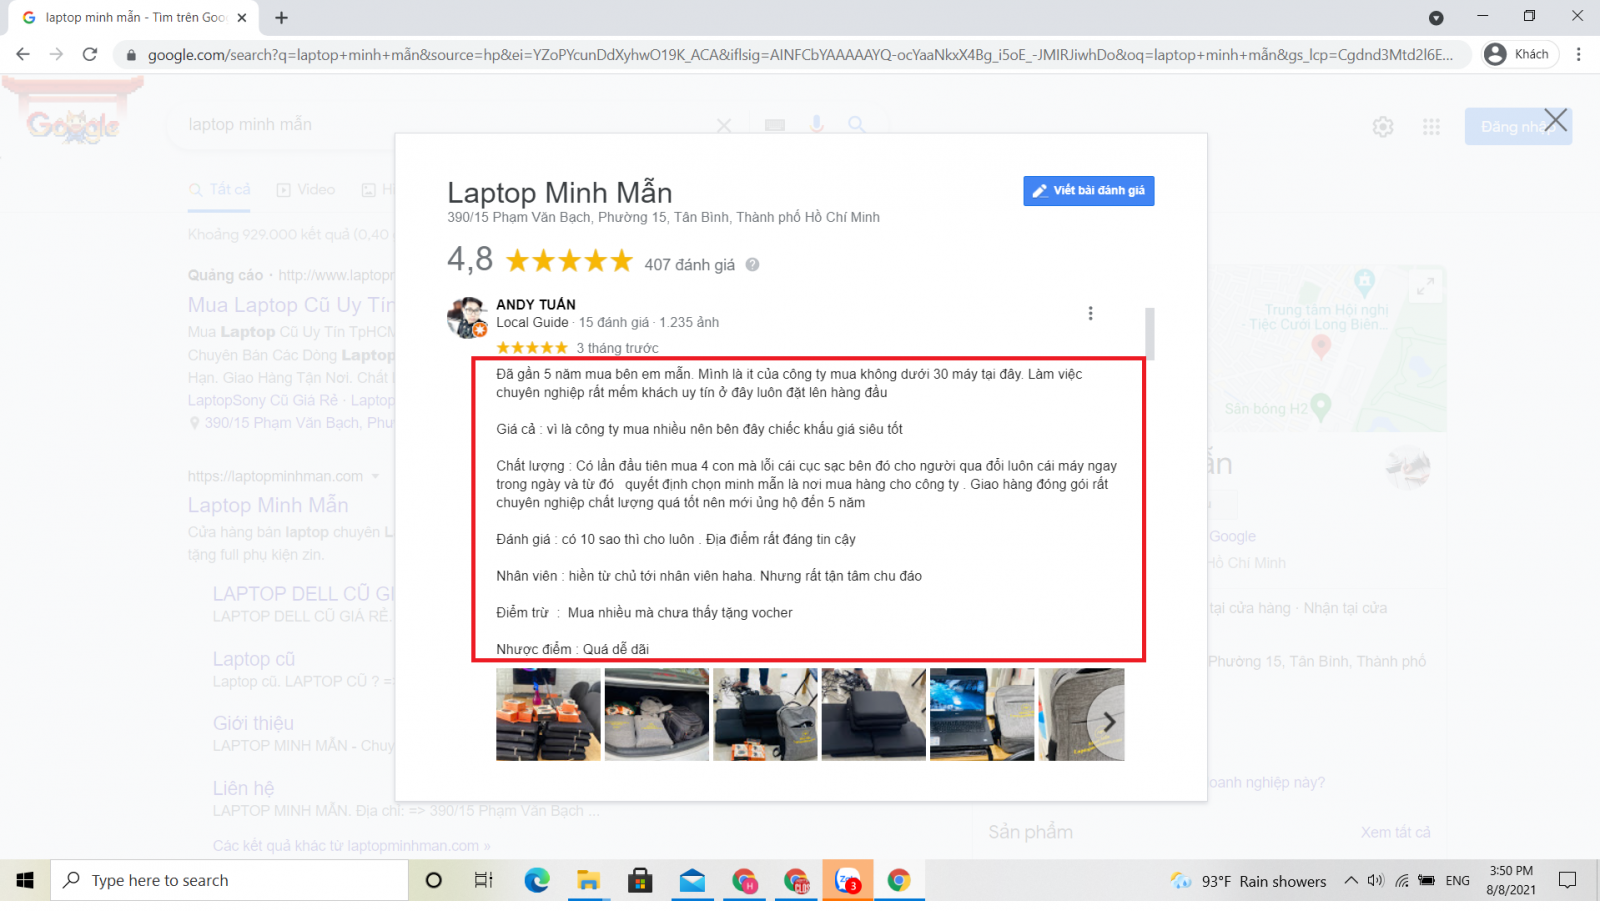Click the Windows taskbar search box
This screenshot has height=911, width=1600.
pos(230,880)
